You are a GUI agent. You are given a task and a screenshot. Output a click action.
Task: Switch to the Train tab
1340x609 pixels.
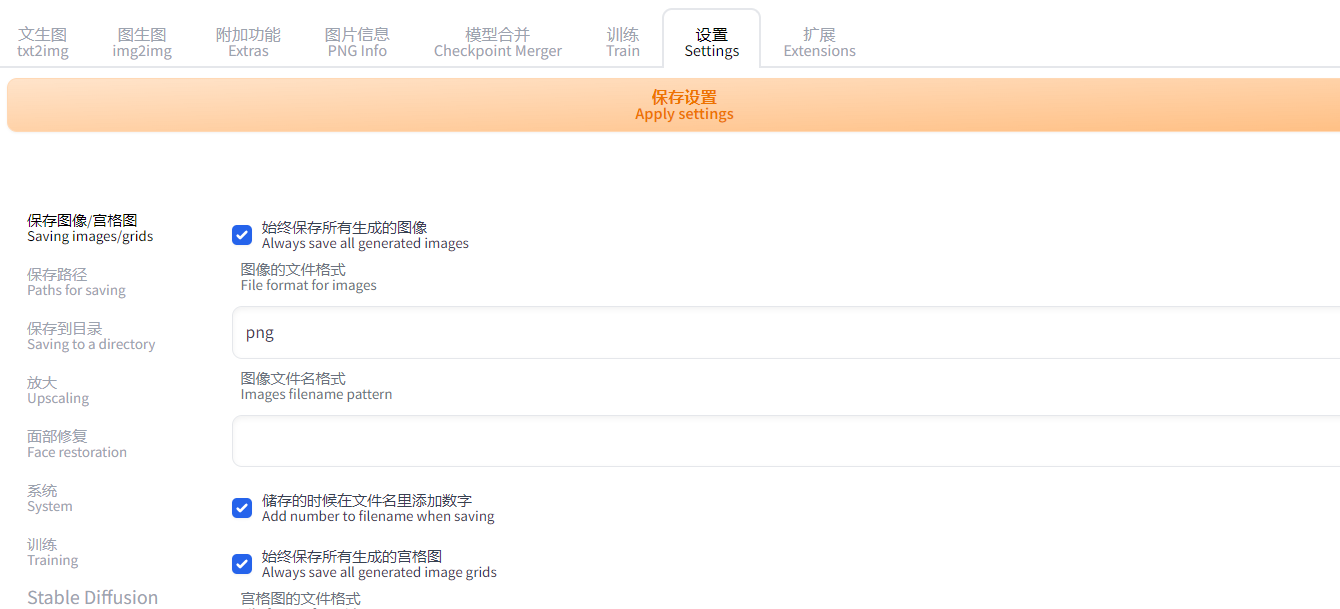pyautogui.click(x=622, y=42)
